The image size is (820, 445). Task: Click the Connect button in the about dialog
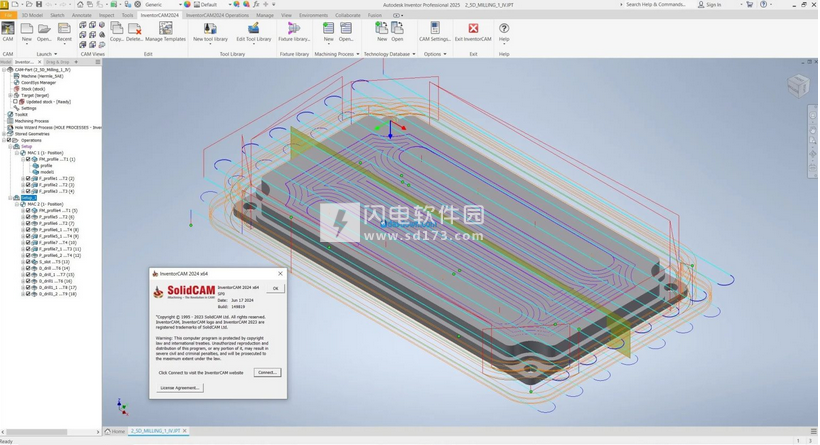(x=267, y=373)
